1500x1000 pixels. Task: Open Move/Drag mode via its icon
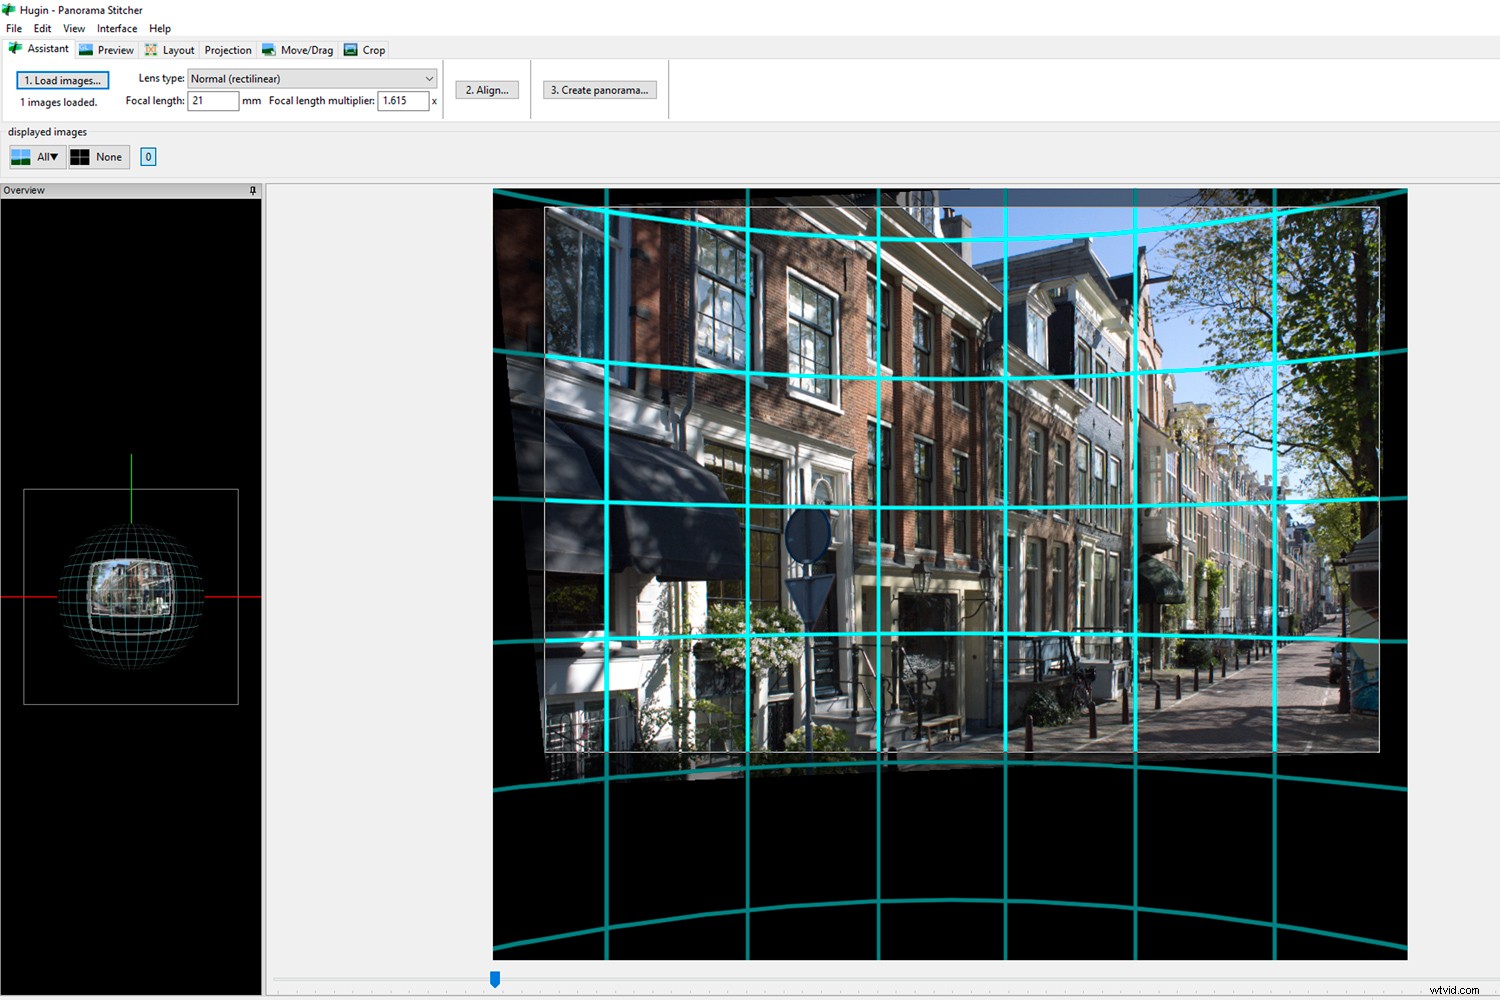coord(267,49)
